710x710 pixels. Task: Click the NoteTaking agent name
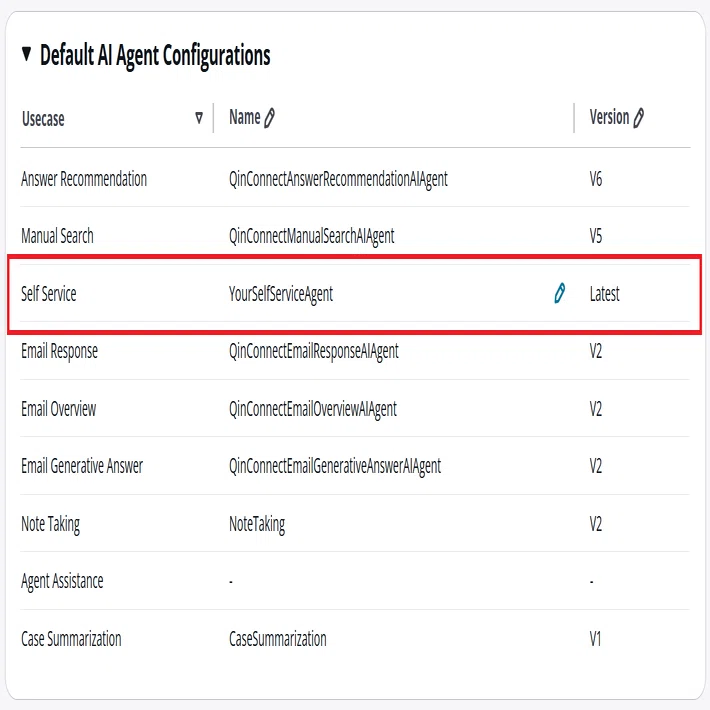tap(257, 524)
